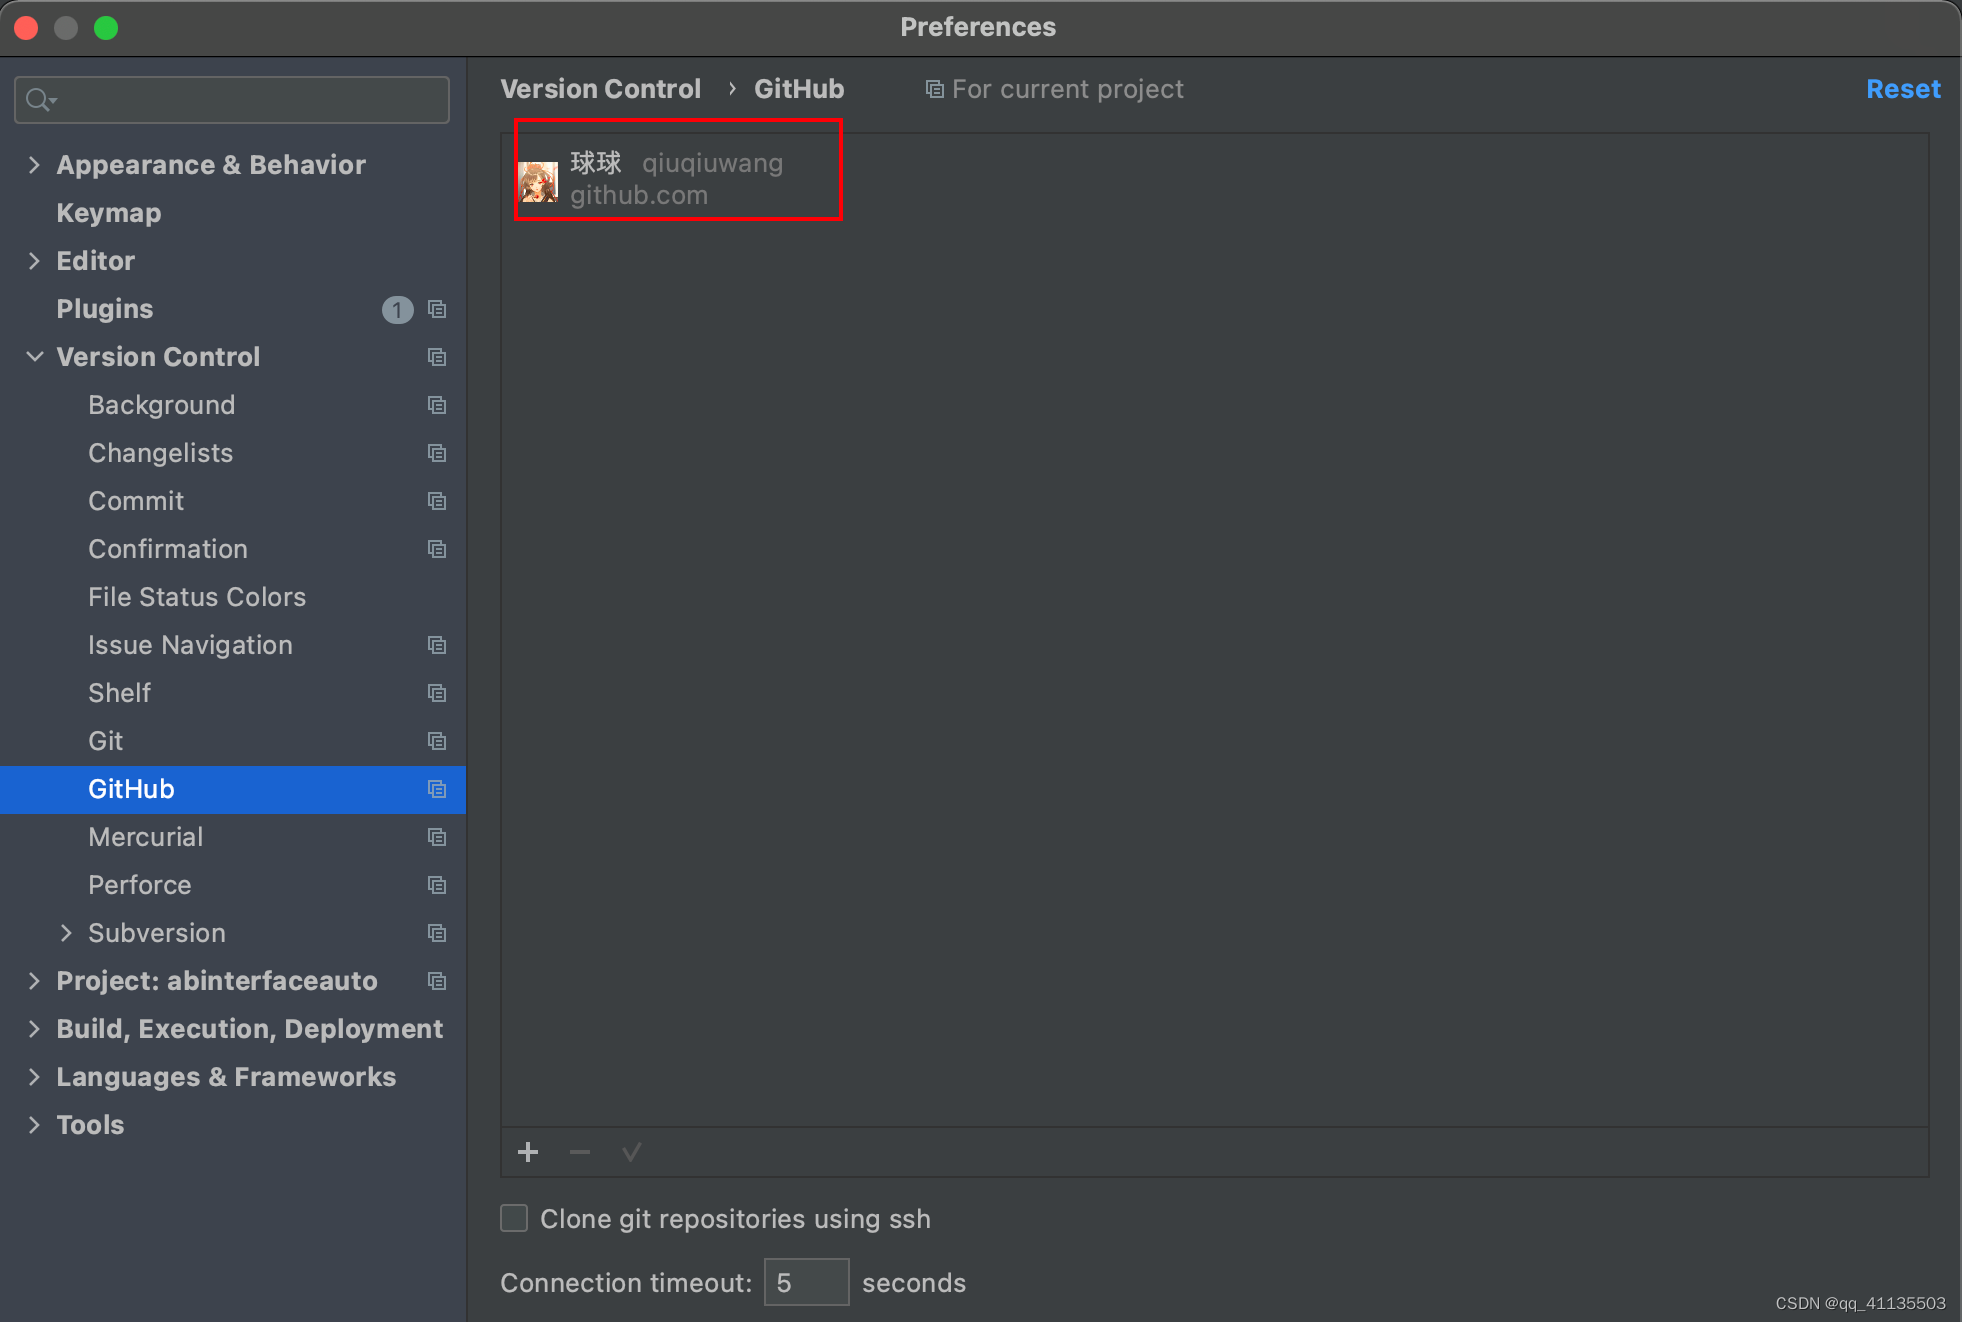Click project-level icon on Changelists row

coord(437,453)
